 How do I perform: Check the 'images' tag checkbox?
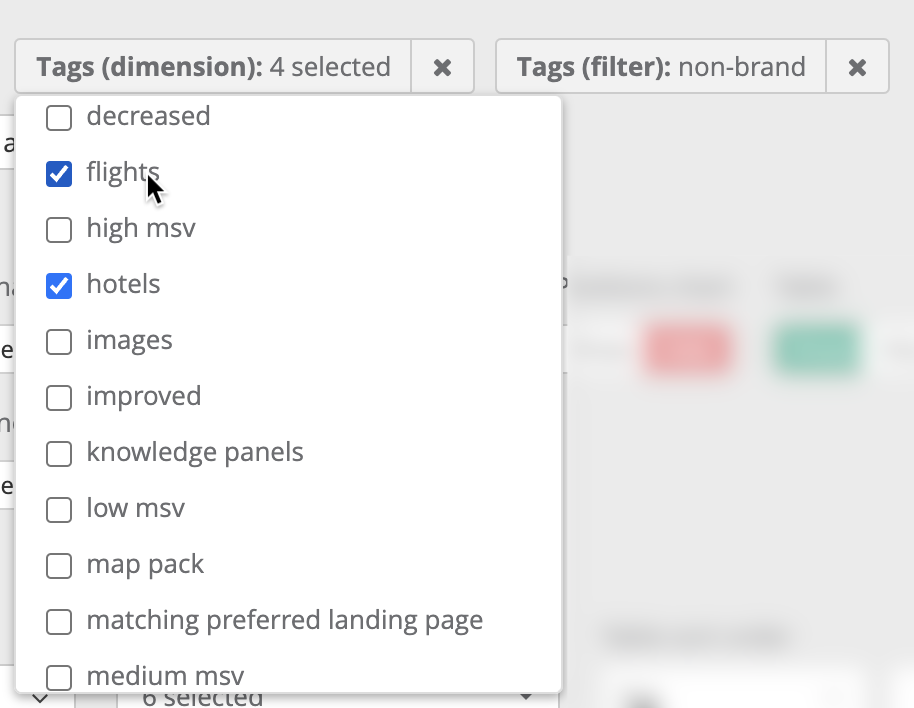click(x=59, y=342)
